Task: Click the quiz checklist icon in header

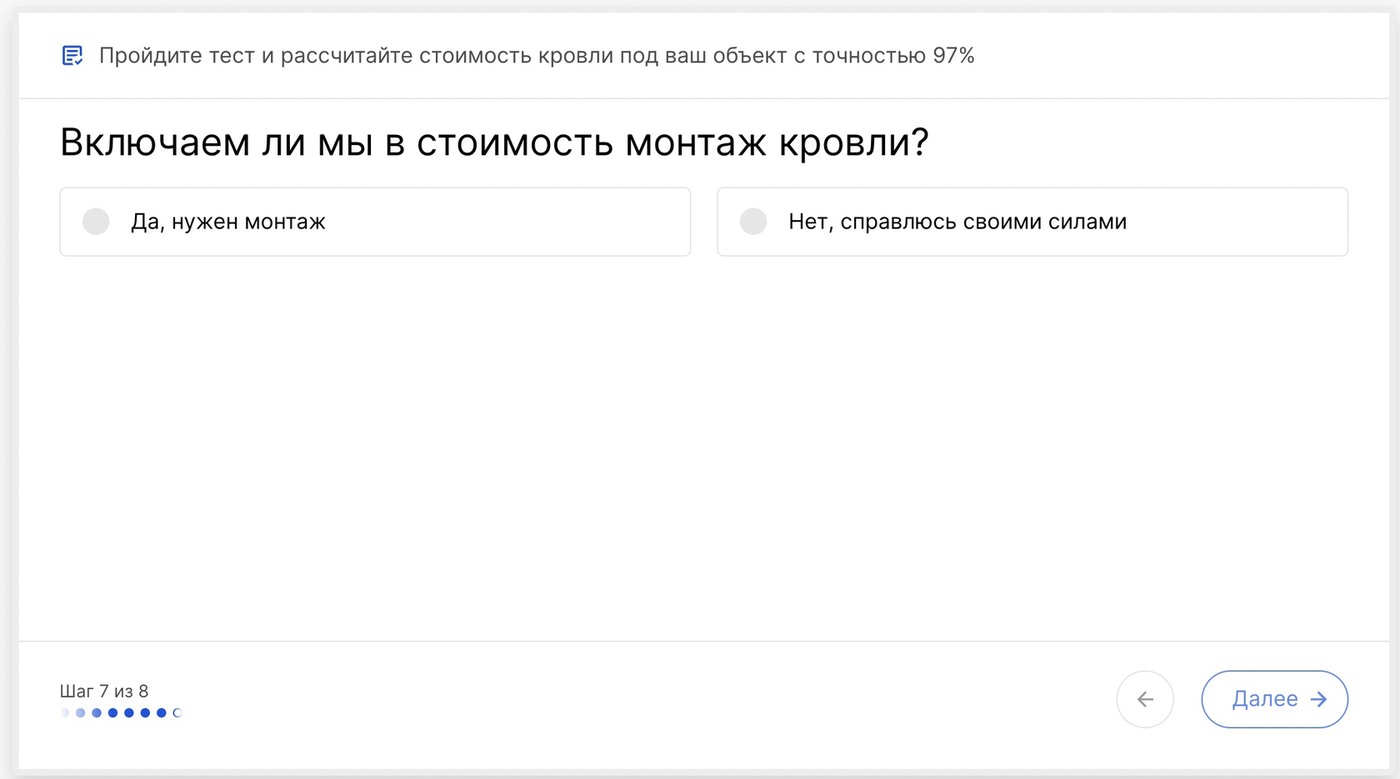Action: 72,55
